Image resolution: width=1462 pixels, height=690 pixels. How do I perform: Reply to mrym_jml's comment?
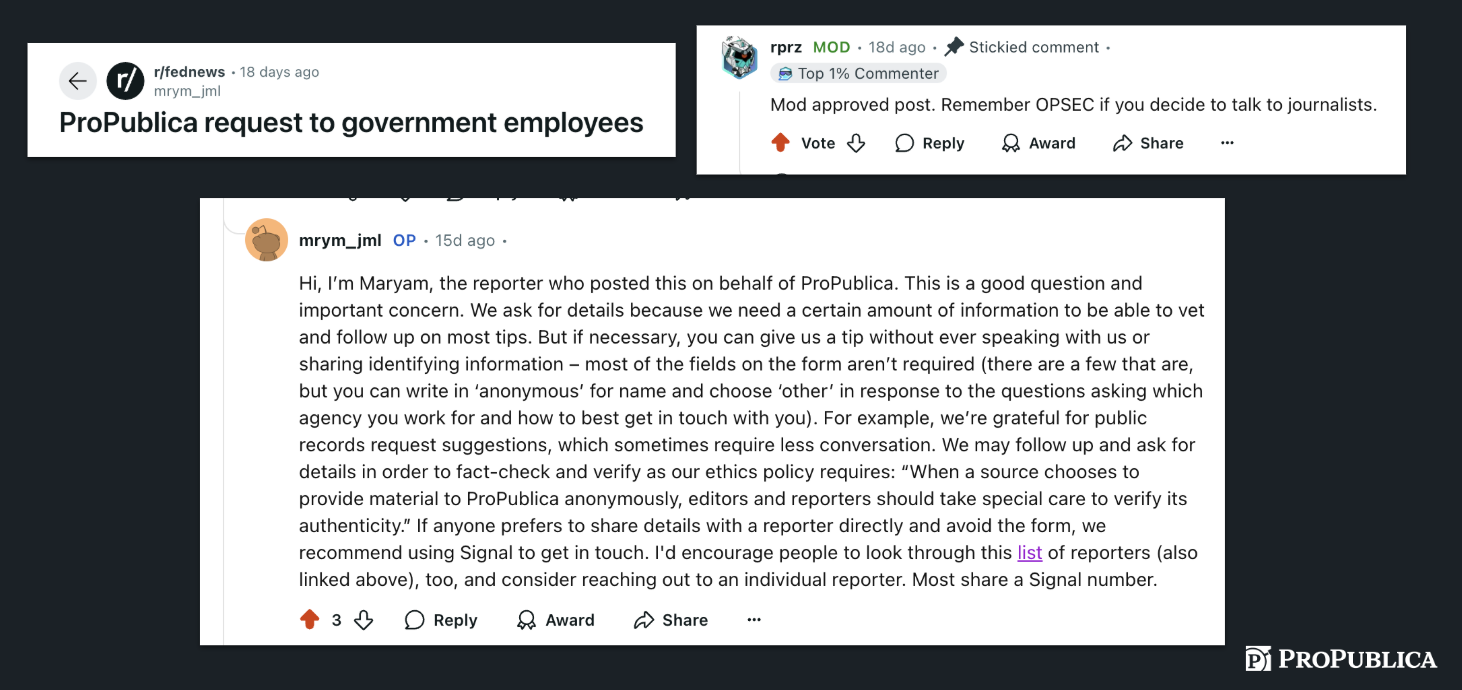pos(441,620)
